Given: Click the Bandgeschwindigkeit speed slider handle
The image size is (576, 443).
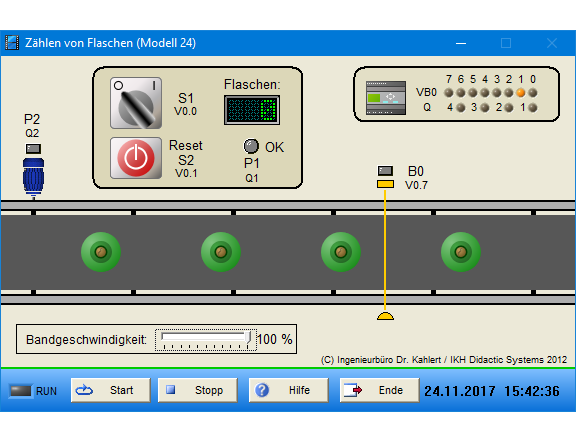Looking at the screenshot, I should coord(249,337).
